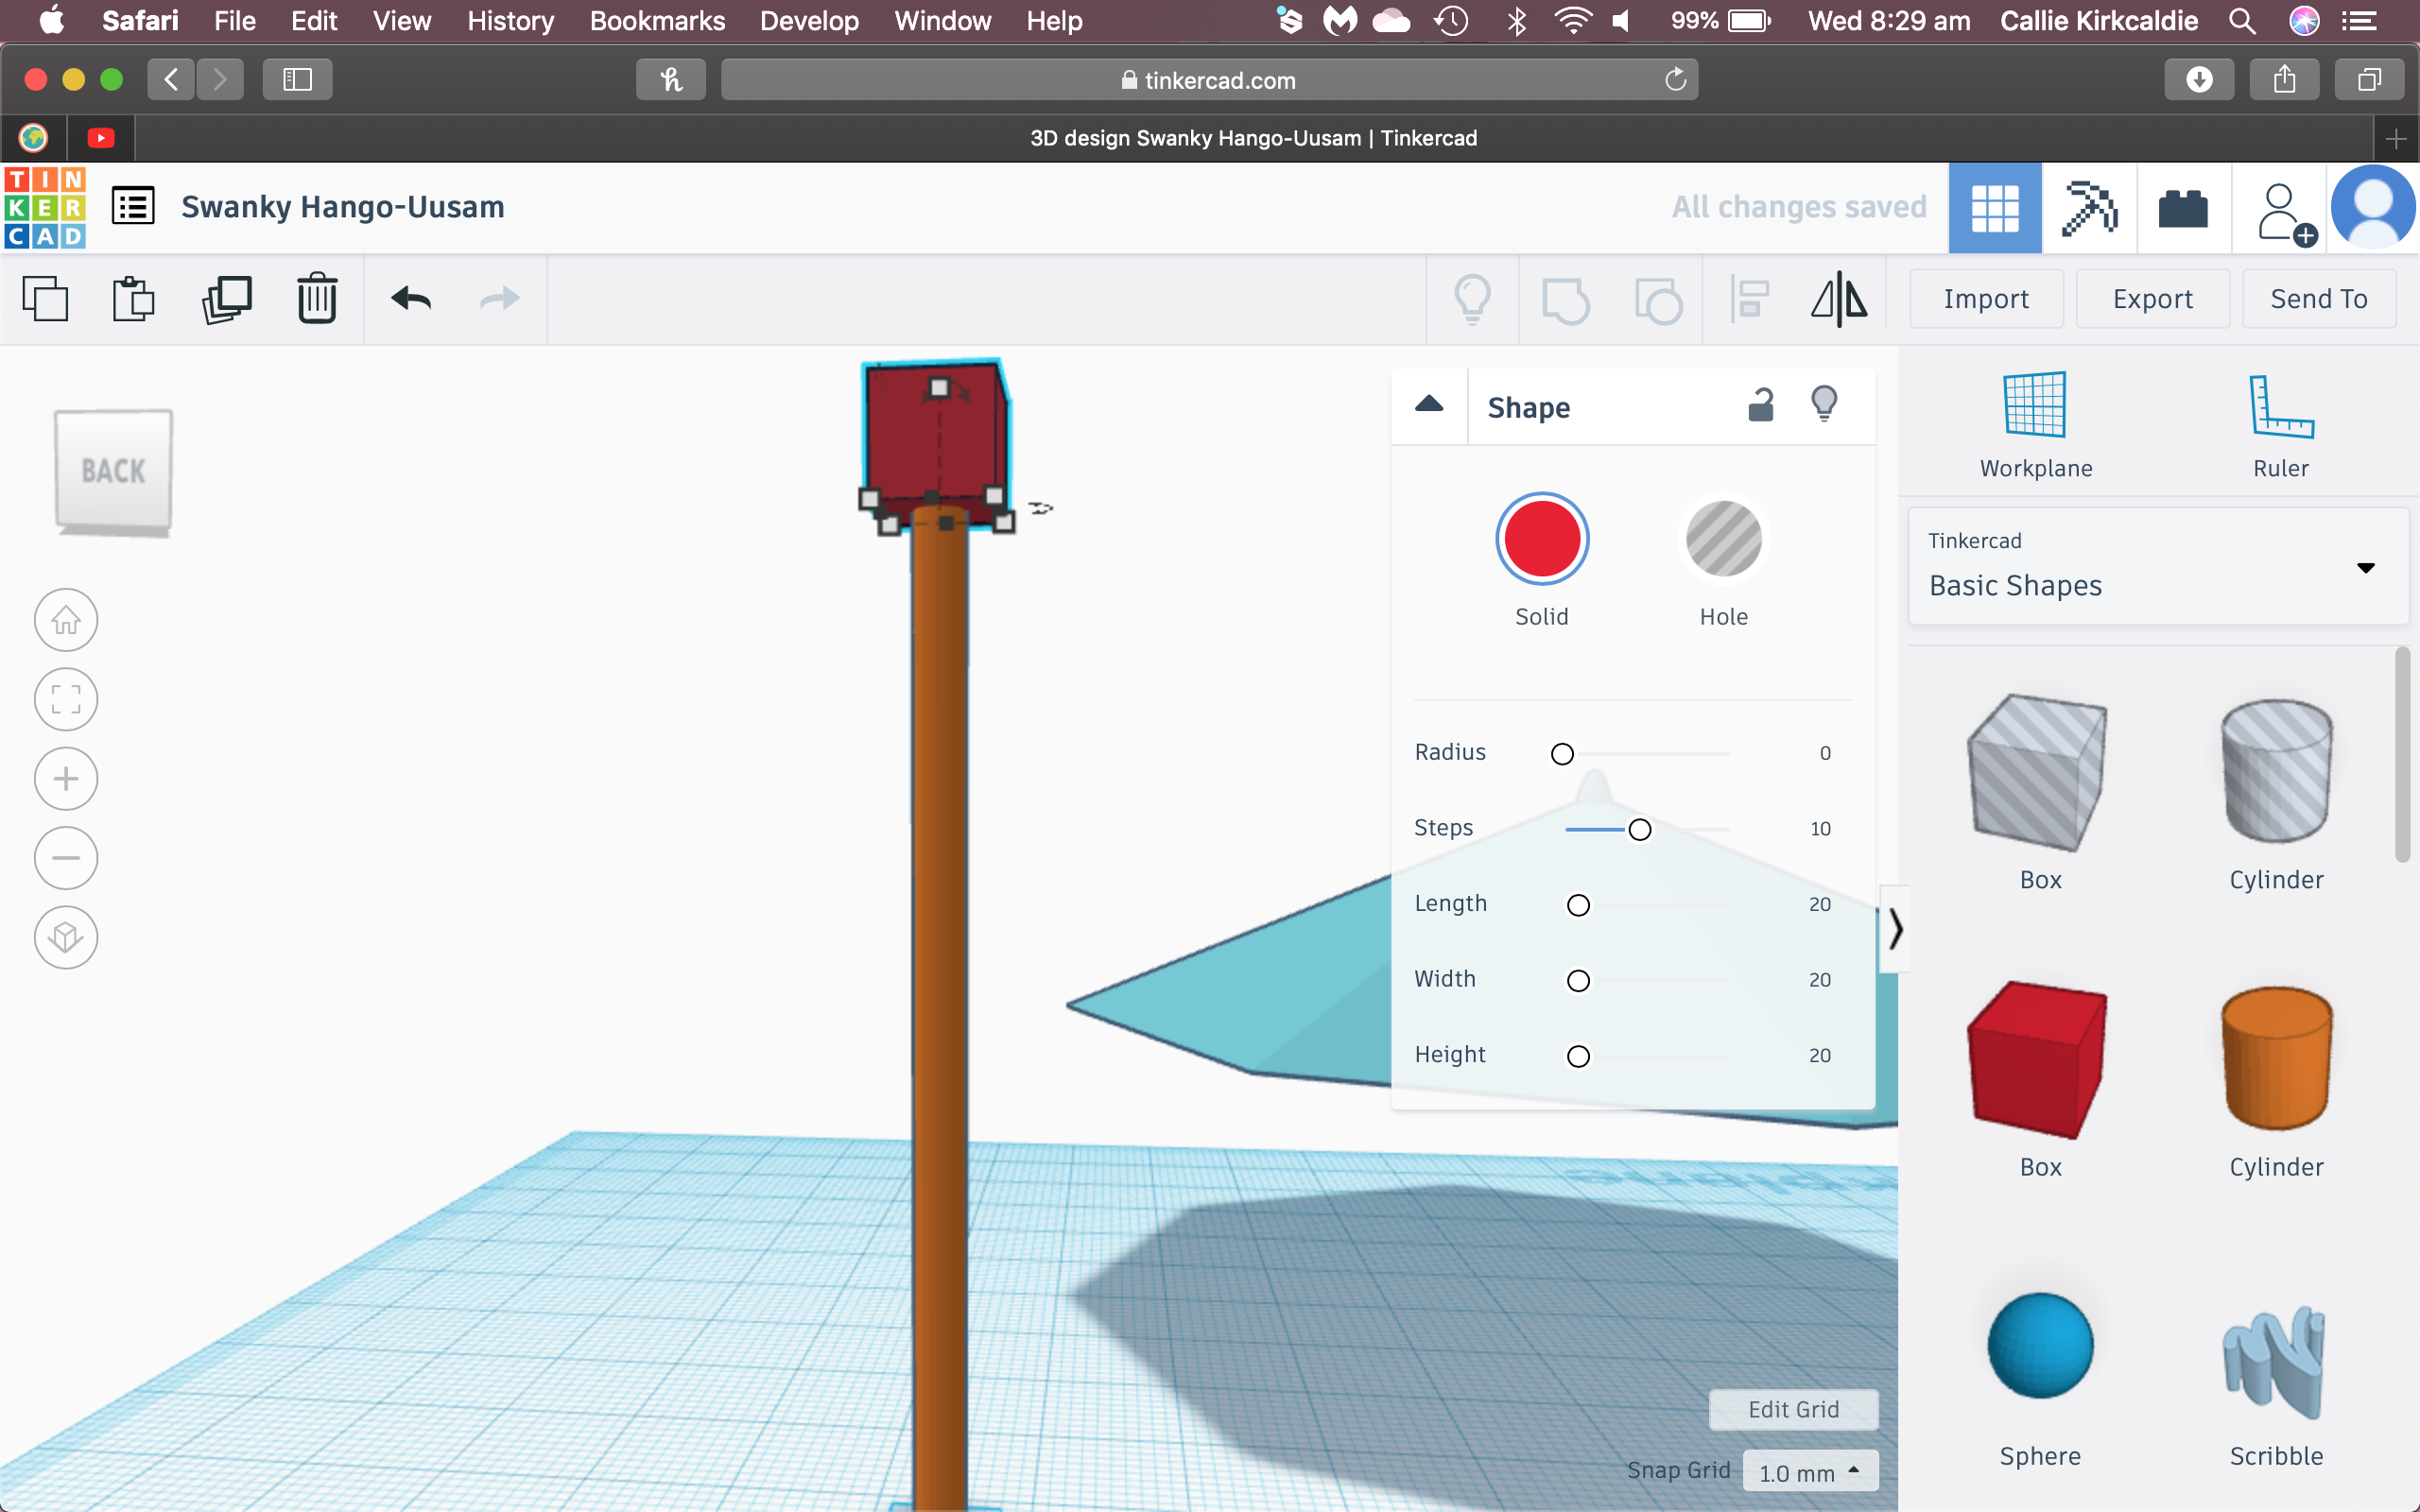Click the Duplicate and repeat icon
Screen dimensions: 2420x1512
(x=227, y=298)
